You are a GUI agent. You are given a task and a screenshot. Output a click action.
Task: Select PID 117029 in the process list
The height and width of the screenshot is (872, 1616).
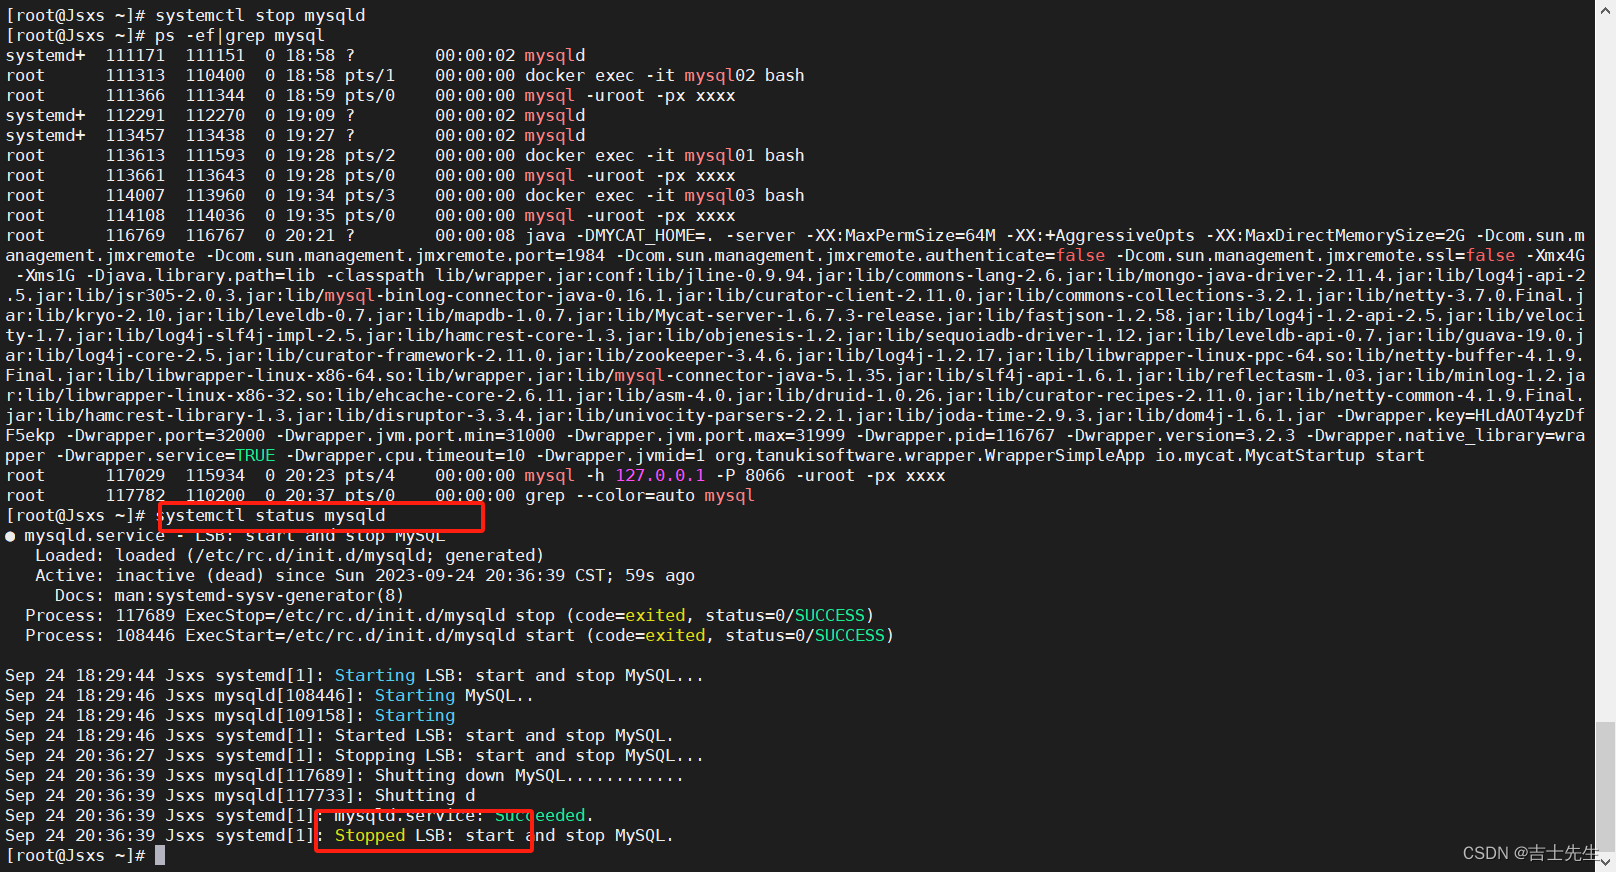tap(135, 475)
